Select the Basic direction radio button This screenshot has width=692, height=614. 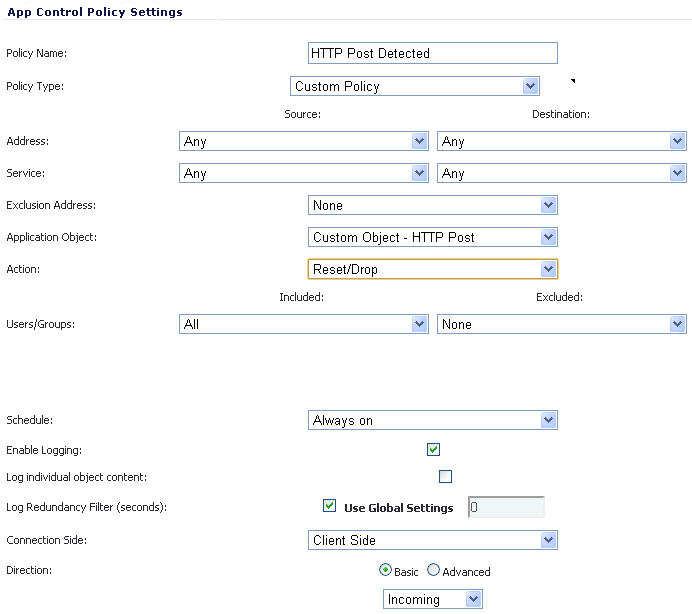point(385,571)
